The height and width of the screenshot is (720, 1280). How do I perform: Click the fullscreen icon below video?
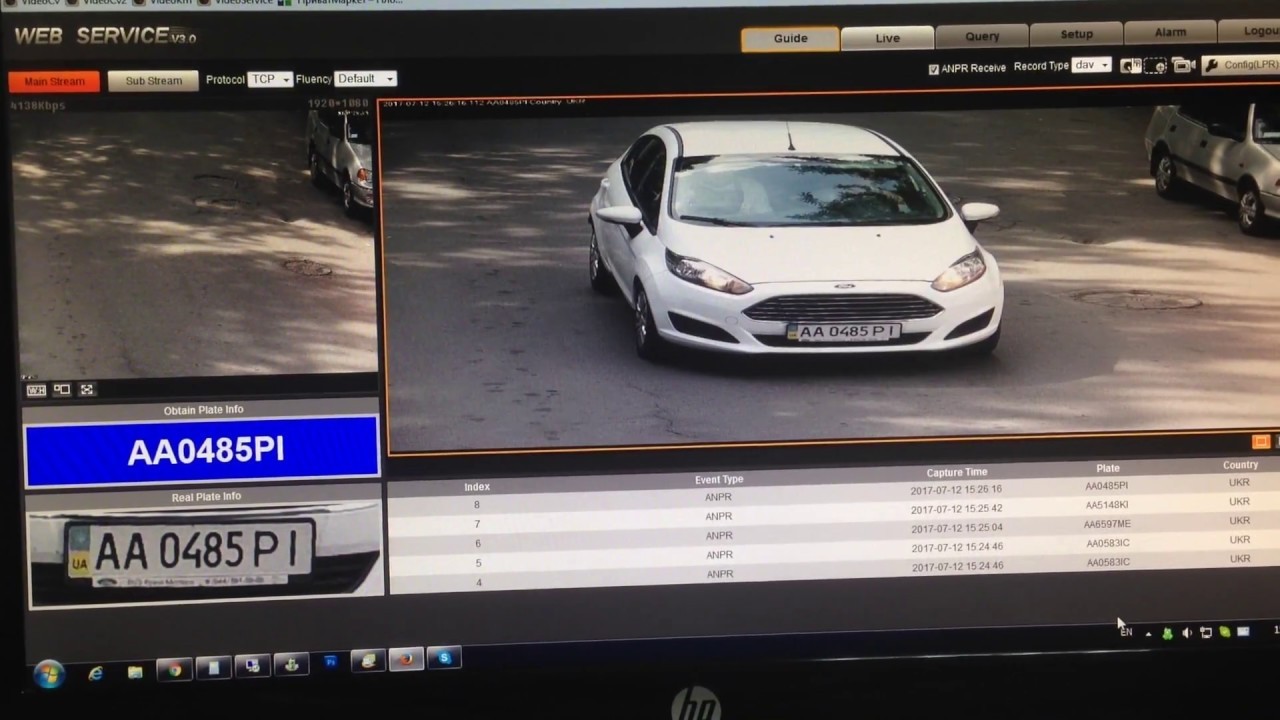(x=87, y=390)
